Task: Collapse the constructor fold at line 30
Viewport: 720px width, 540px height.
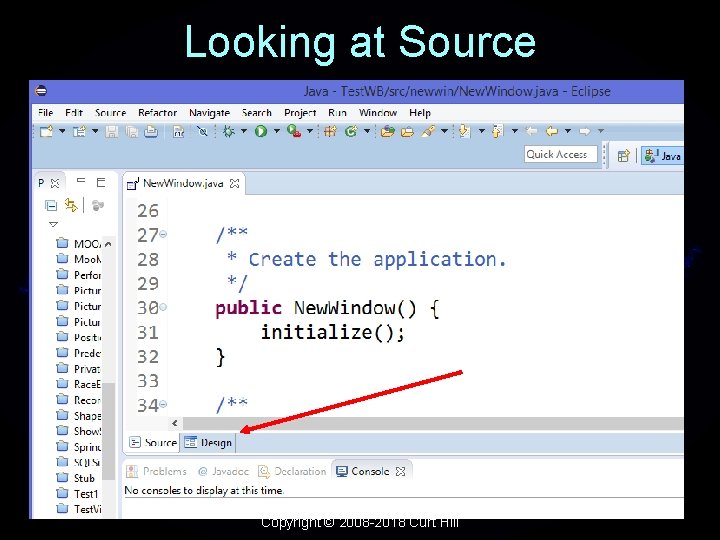Action: [x=163, y=307]
